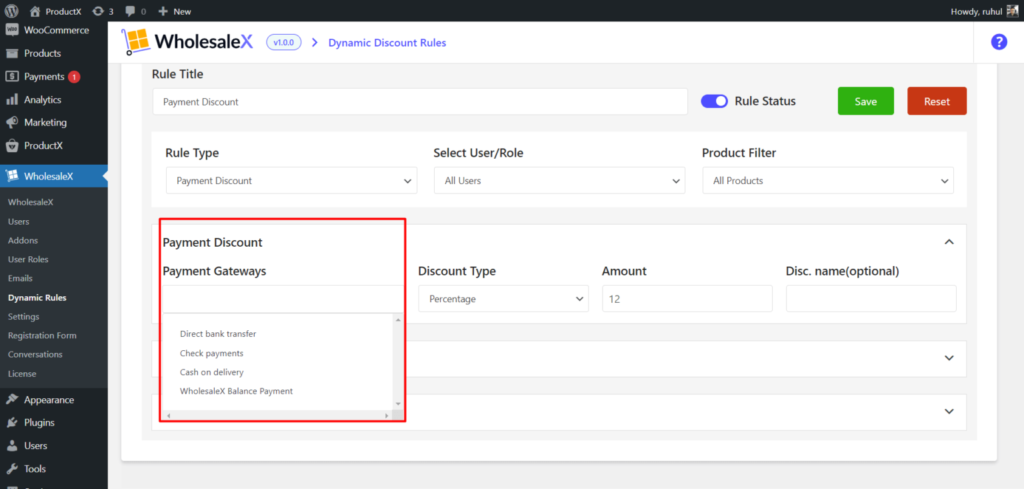
Task: Open the Emails submenu
Action: 20,278
